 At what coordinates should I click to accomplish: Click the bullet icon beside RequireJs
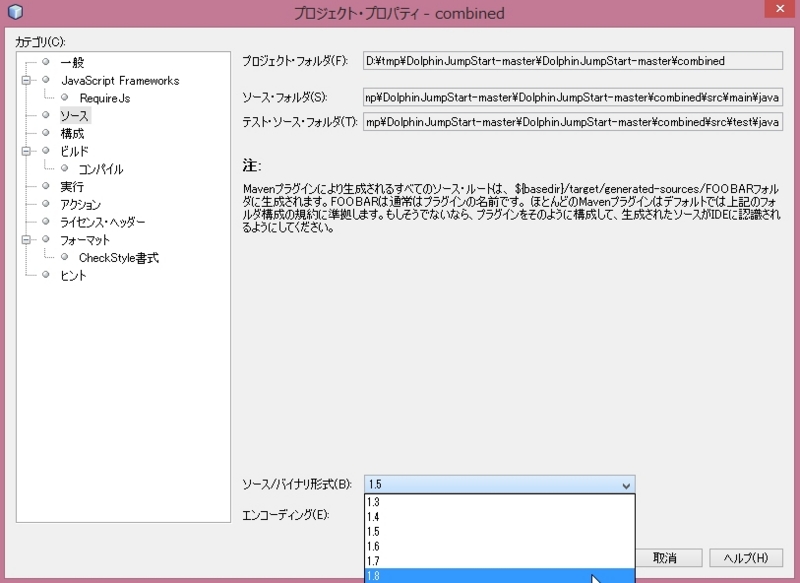(x=64, y=97)
